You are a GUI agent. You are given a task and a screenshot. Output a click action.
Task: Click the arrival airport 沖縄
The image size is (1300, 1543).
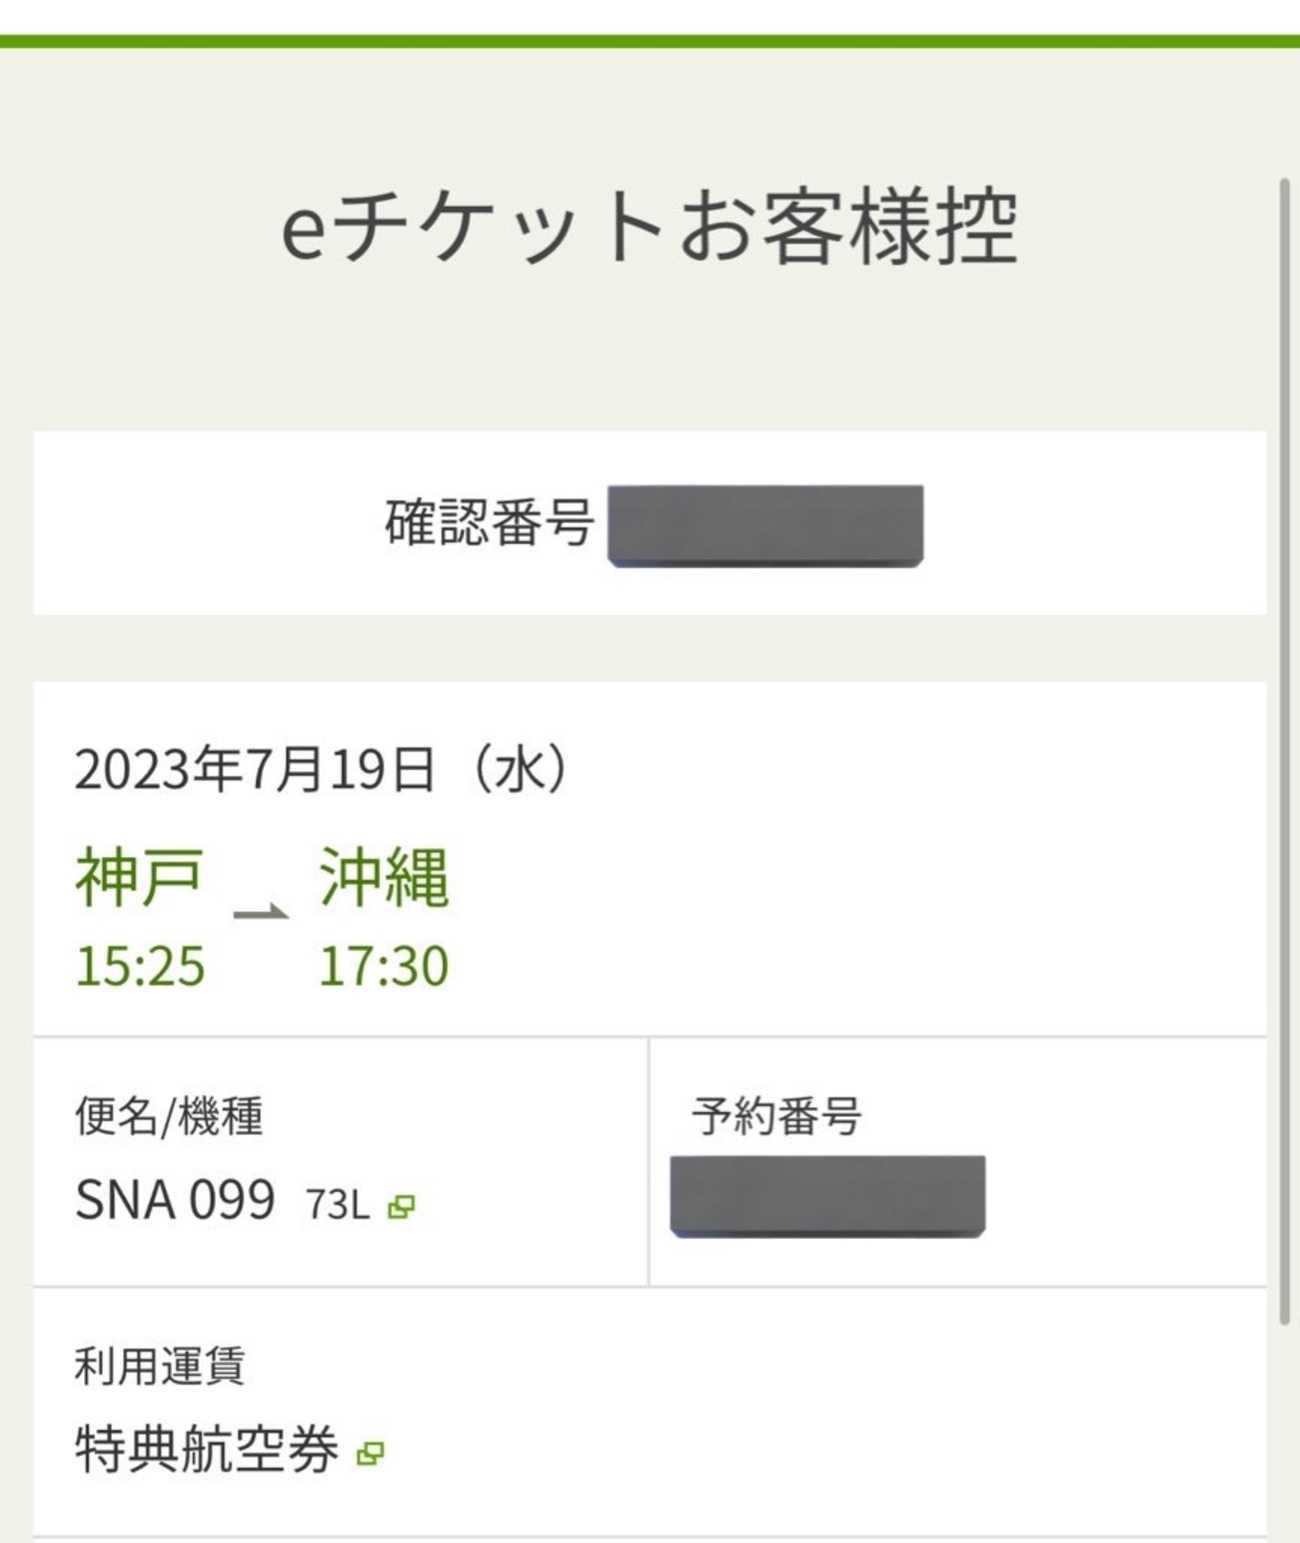[384, 877]
